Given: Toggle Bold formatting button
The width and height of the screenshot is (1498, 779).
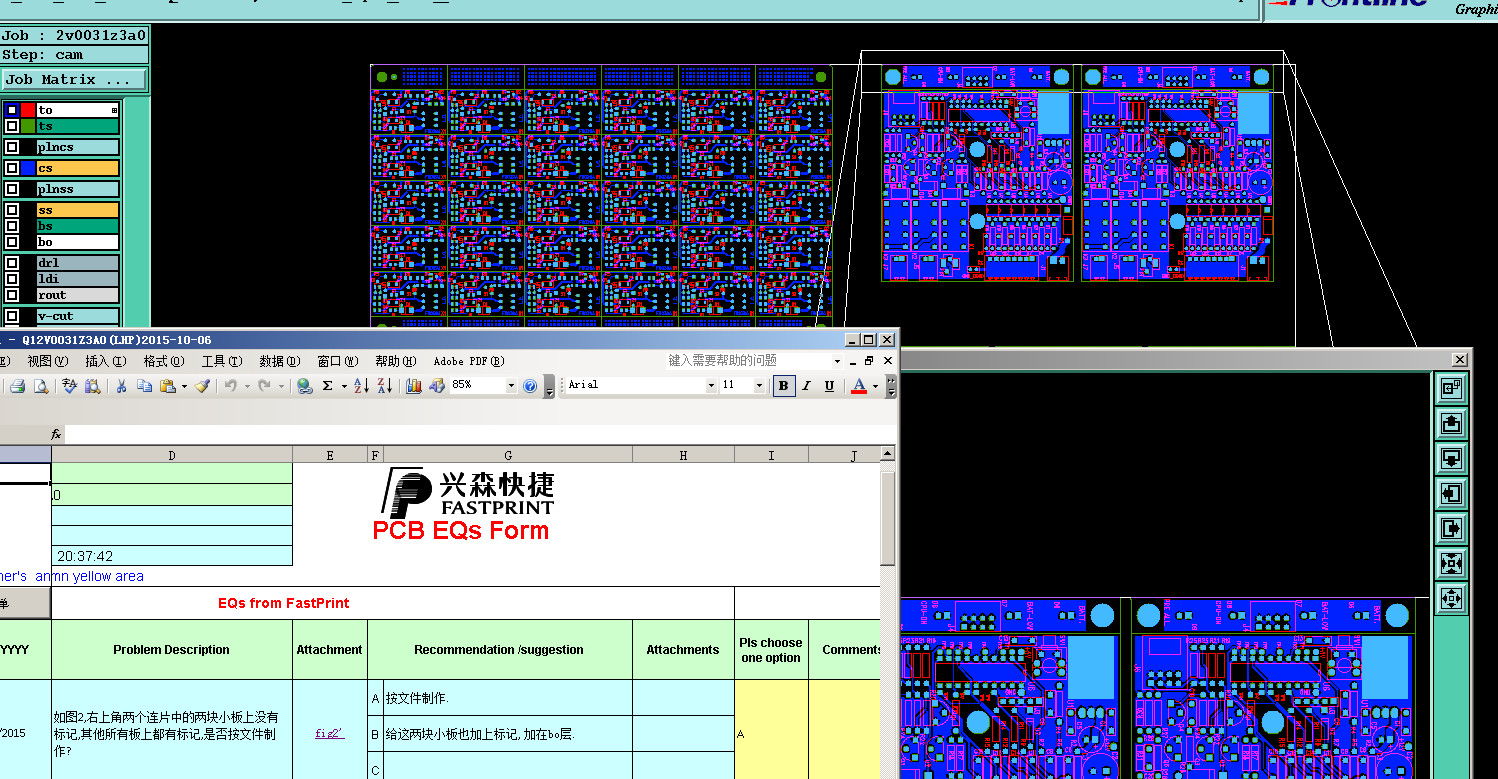Looking at the screenshot, I should point(784,386).
